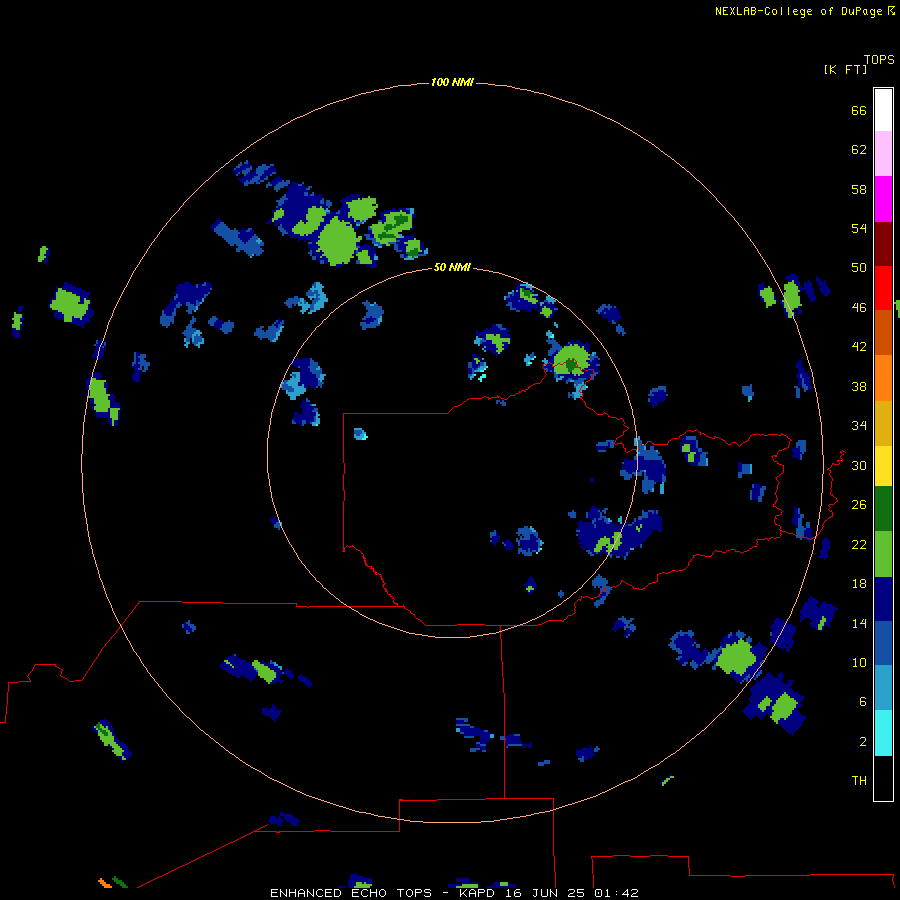This screenshot has width=900, height=900.
Task: Click the yellow swatch between 30 and 34
Action: coord(883,466)
